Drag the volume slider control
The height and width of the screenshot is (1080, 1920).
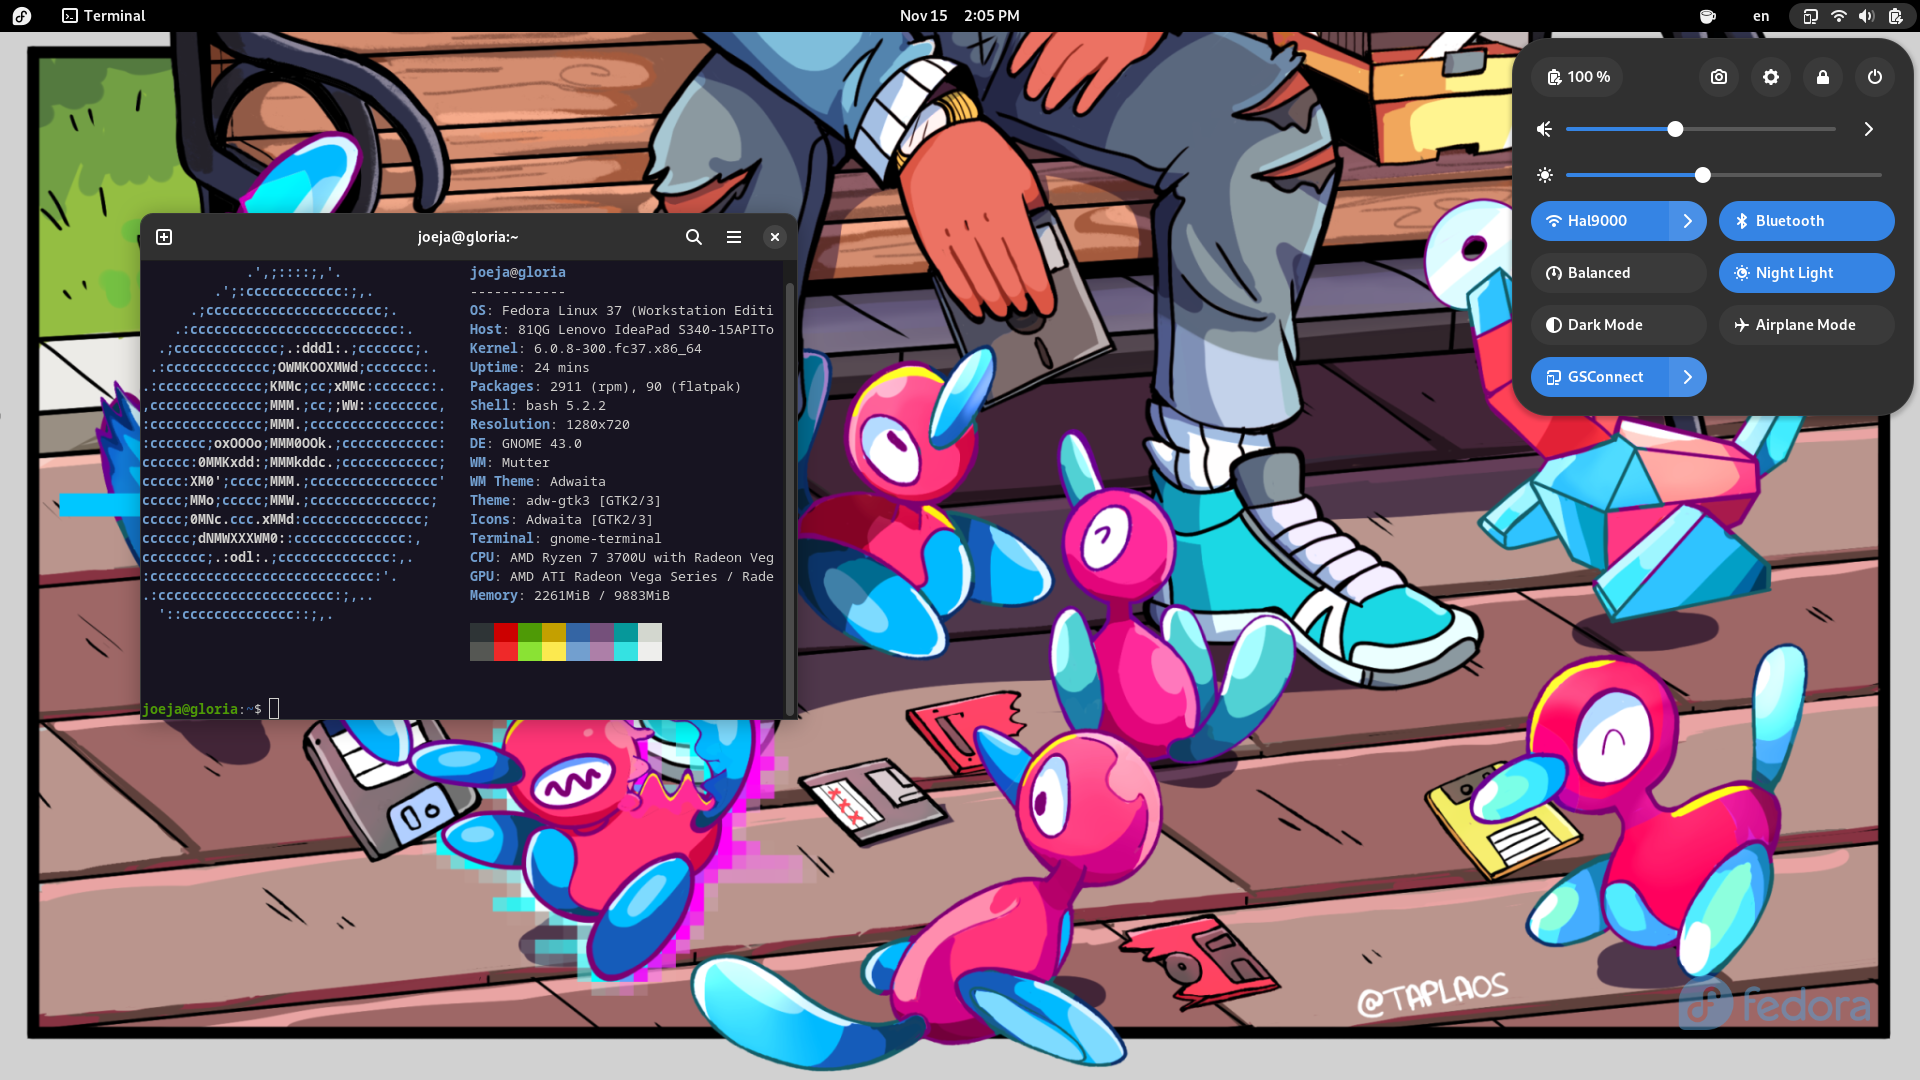click(x=1675, y=129)
